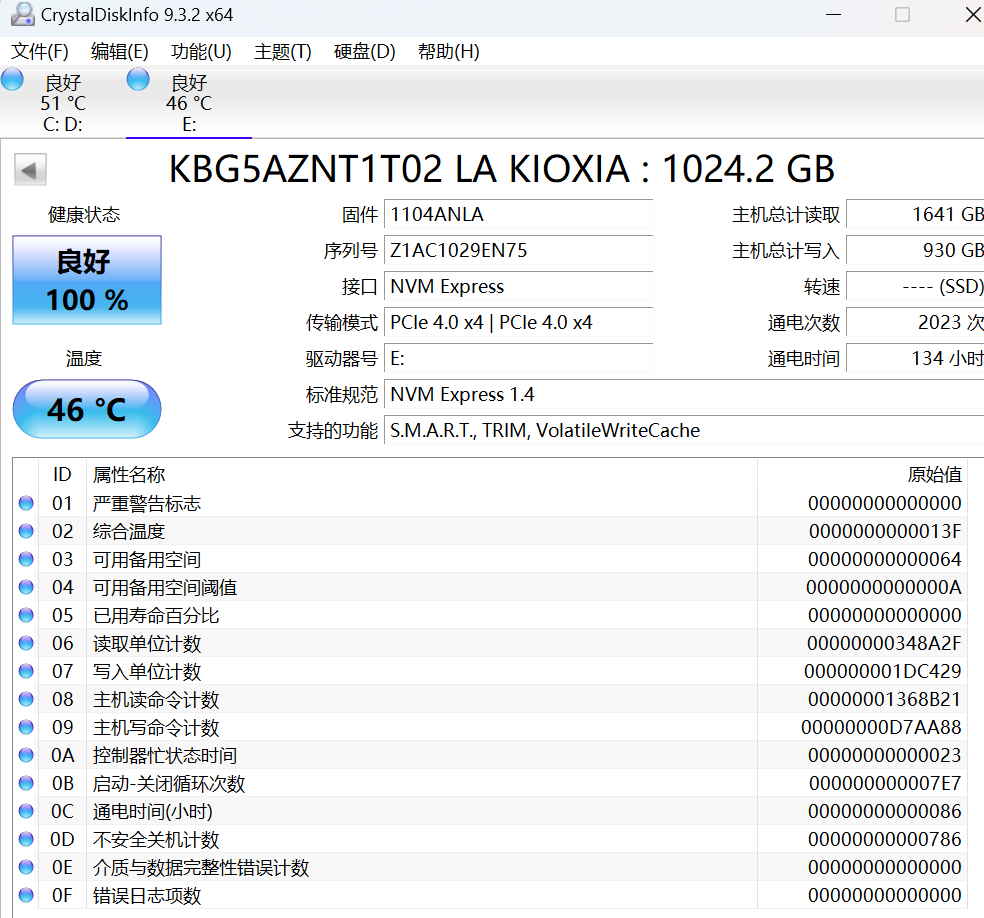The width and height of the screenshot is (984, 918).
Task: Click the drive letter field E:
Action: (518, 358)
